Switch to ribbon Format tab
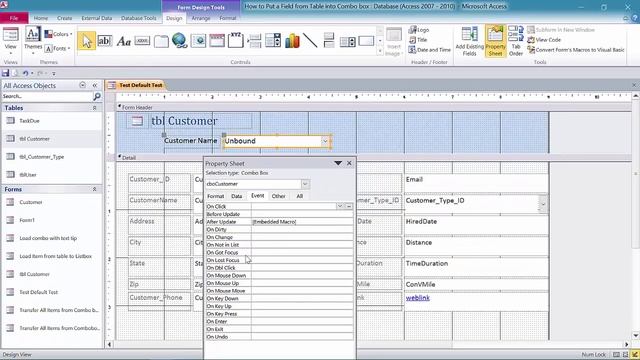This screenshot has width=640, height=360. point(228,18)
